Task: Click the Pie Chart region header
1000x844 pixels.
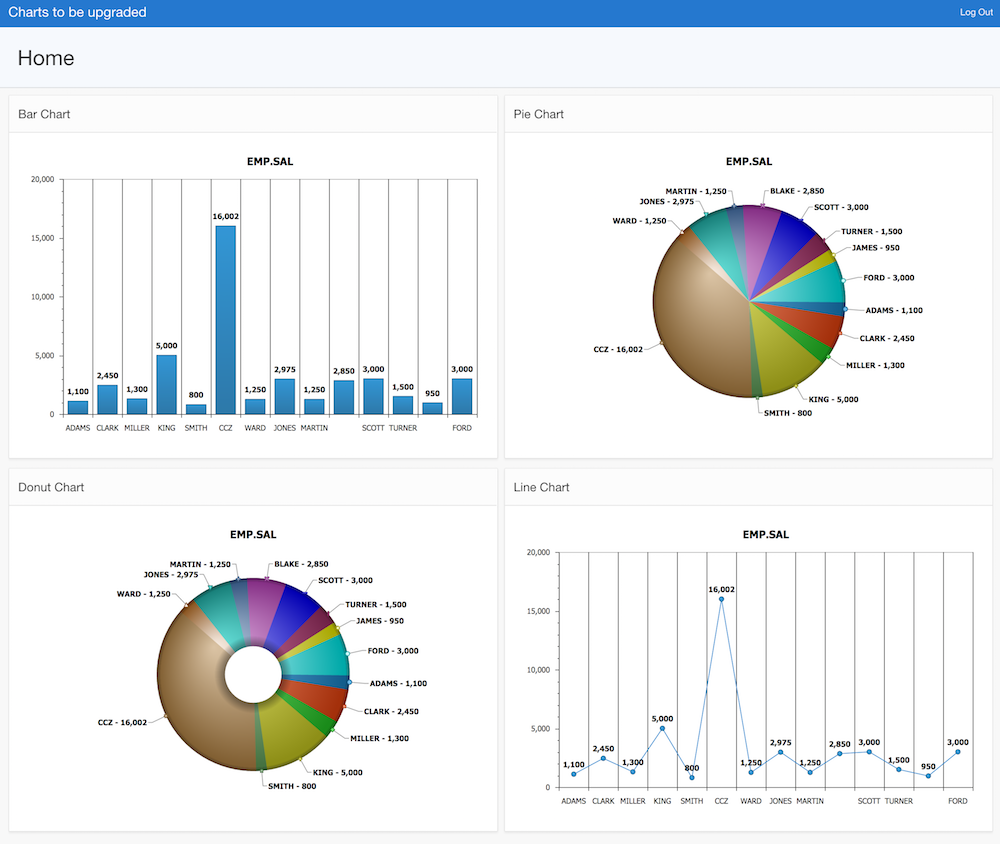Action: tap(538, 114)
